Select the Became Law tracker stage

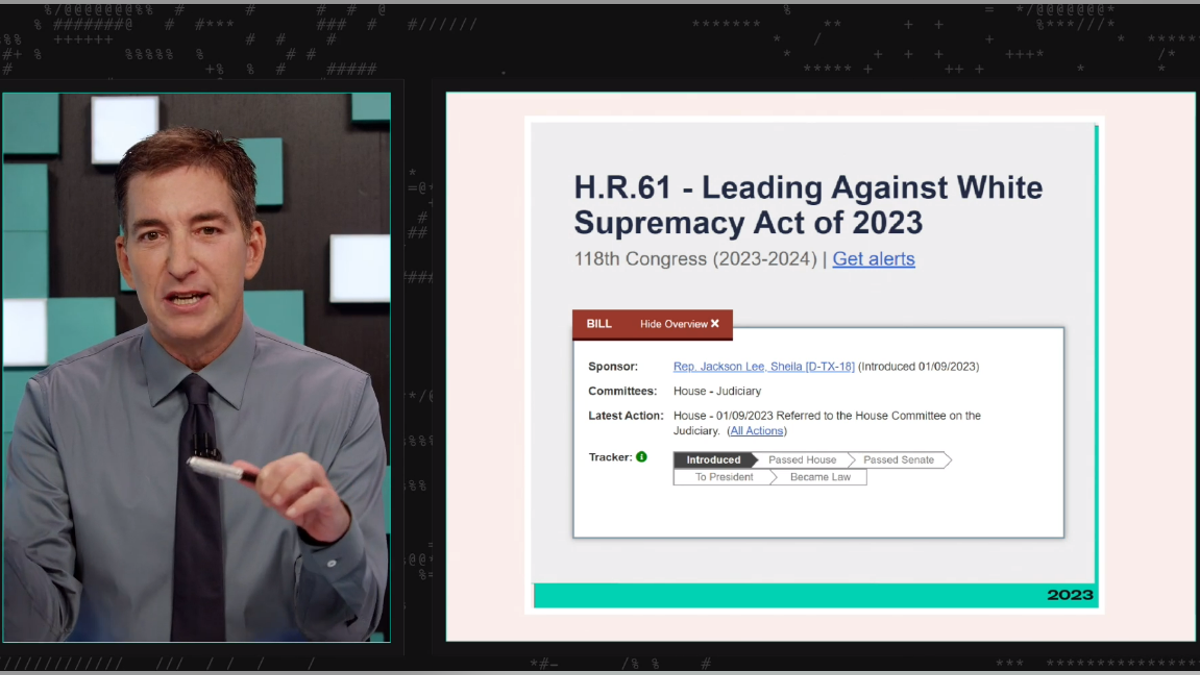820,477
